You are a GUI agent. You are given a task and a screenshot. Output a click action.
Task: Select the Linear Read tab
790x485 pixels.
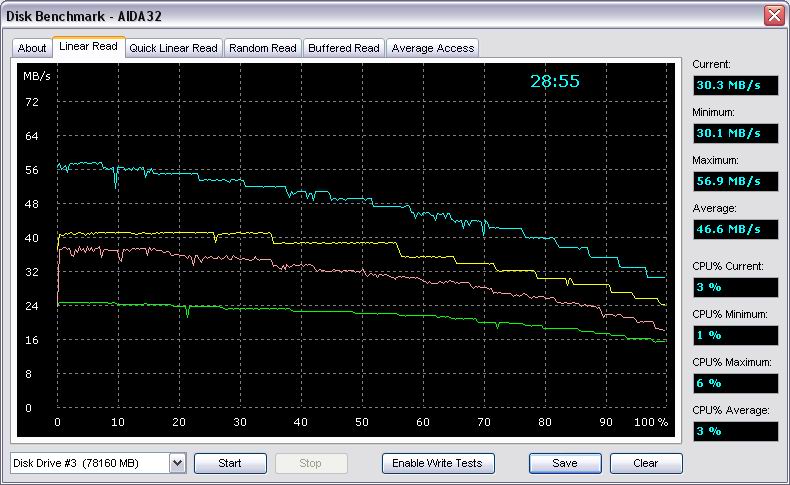click(x=88, y=46)
